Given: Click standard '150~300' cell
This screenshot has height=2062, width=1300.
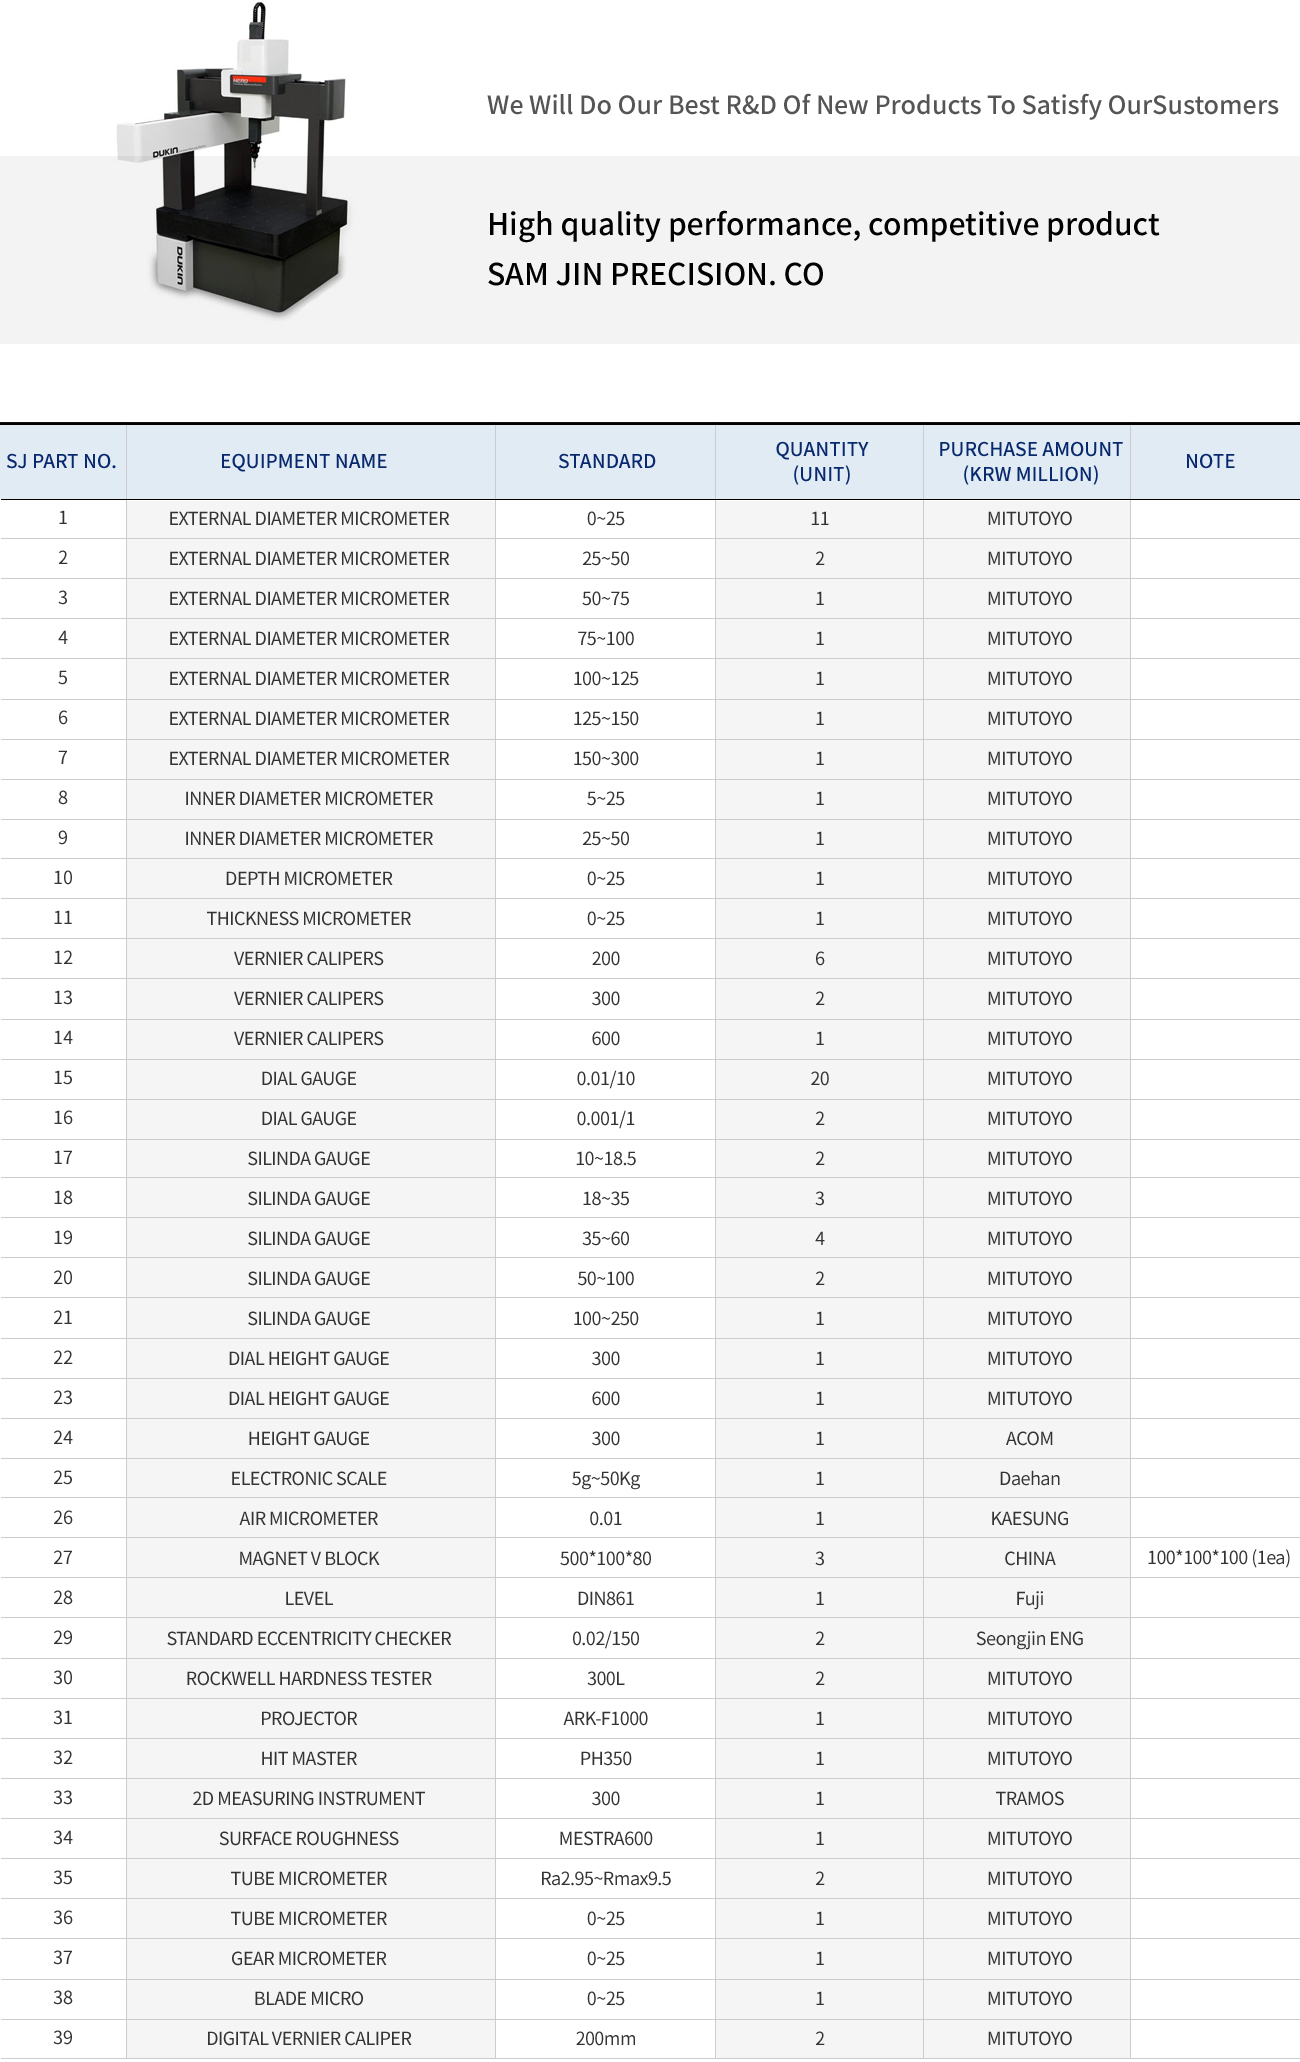Looking at the screenshot, I should coord(606,758).
